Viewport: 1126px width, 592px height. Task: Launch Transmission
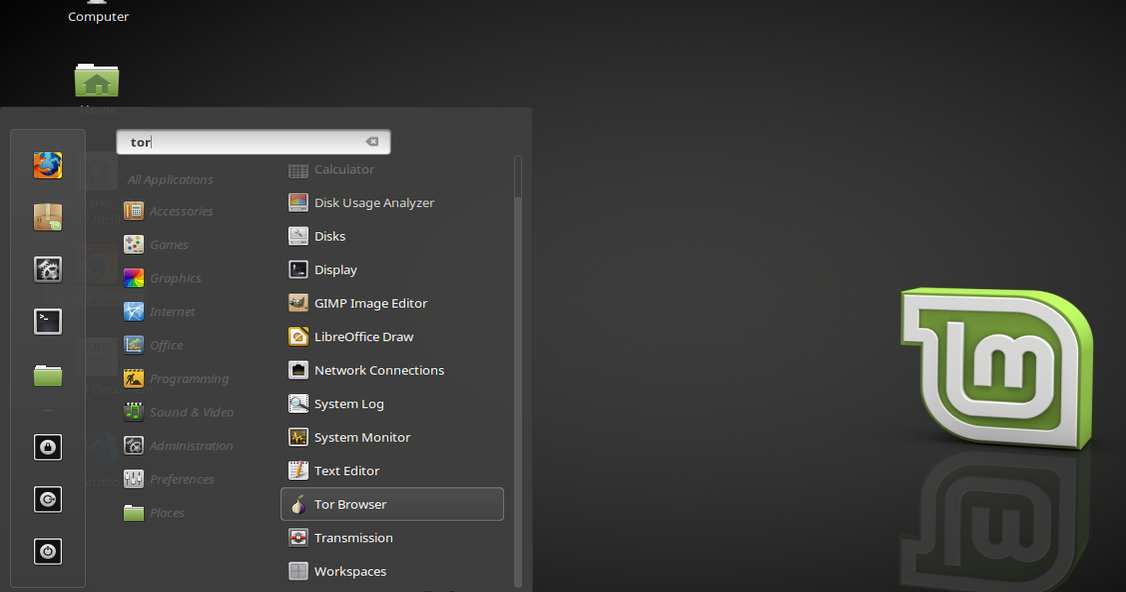point(392,537)
